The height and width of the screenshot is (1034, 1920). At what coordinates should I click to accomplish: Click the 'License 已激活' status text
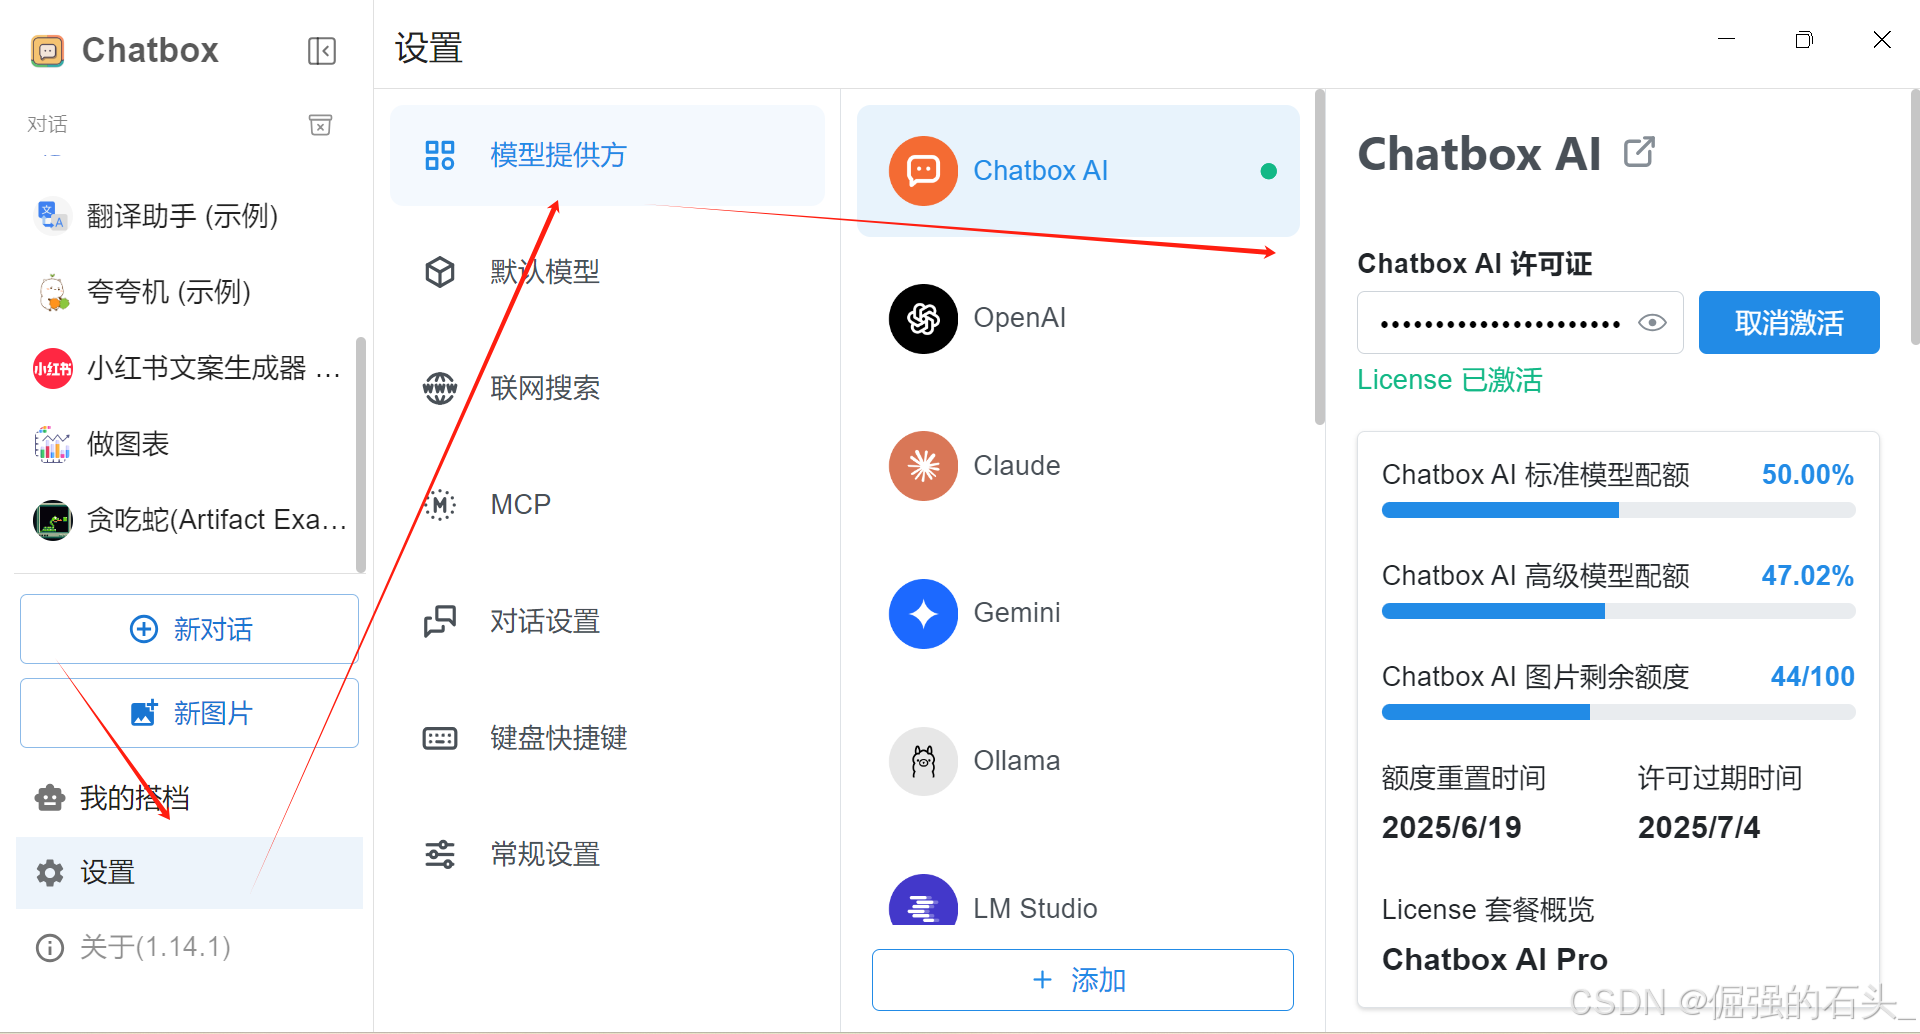(1449, 380)
